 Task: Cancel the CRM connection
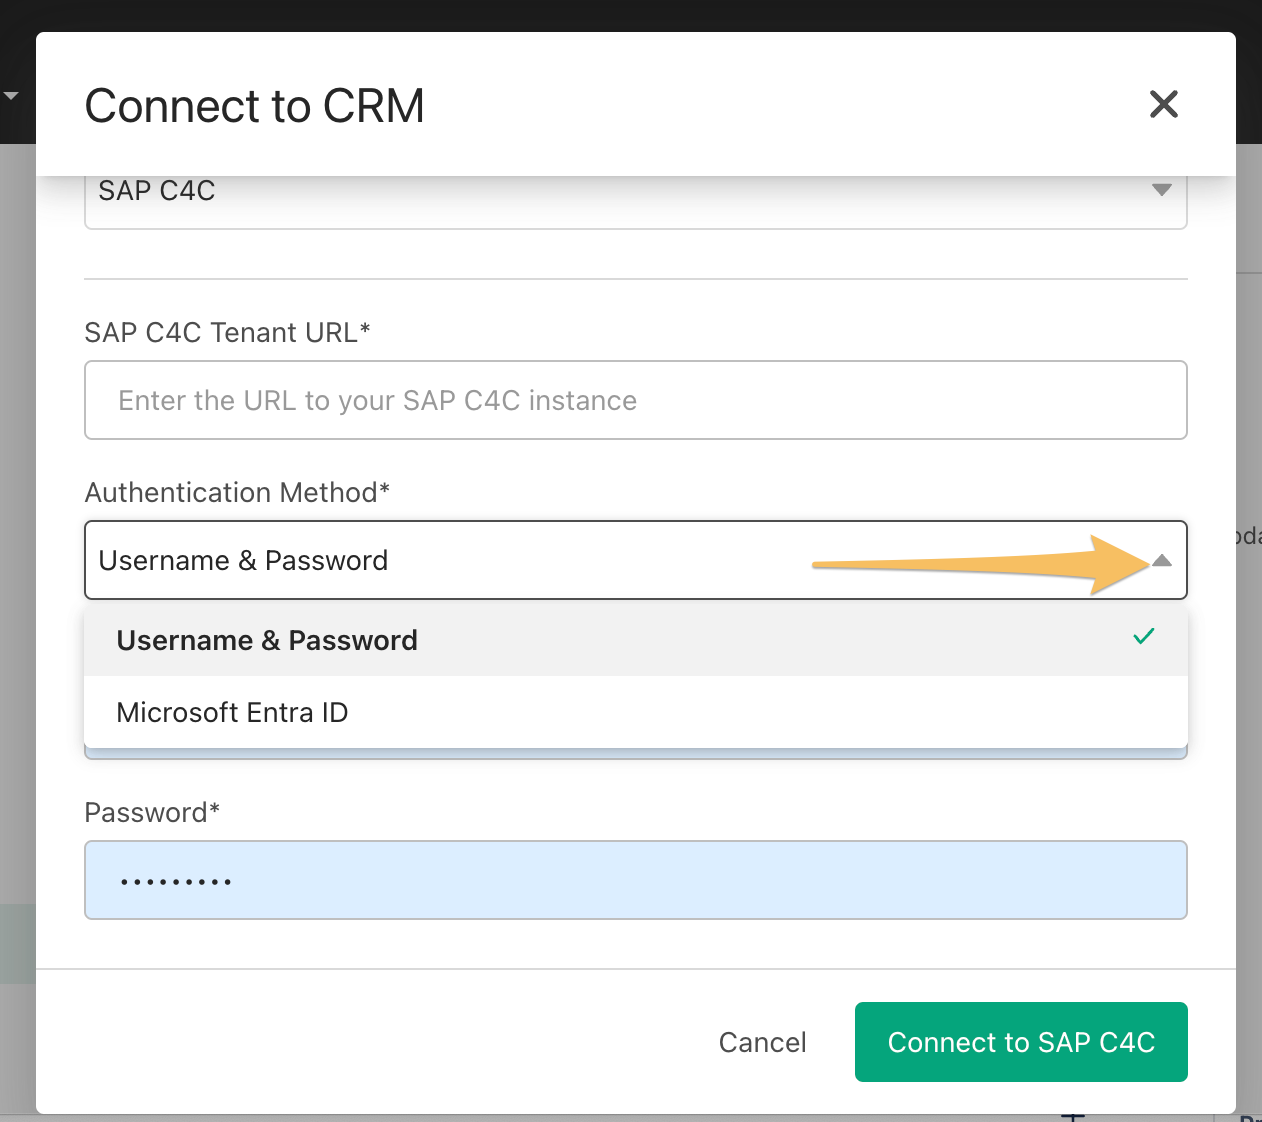(x=762, y=1042)
